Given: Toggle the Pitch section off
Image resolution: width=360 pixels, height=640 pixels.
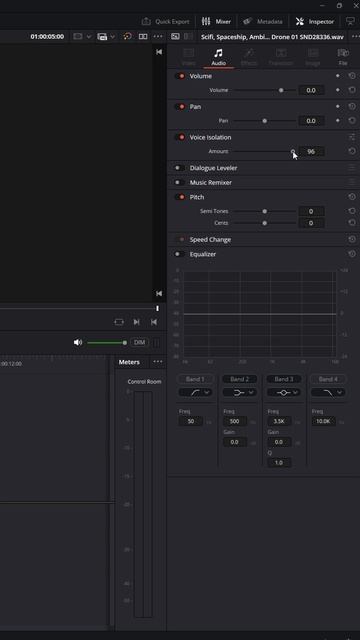Looking at the screenshot, I should click(x=180, y=197).
